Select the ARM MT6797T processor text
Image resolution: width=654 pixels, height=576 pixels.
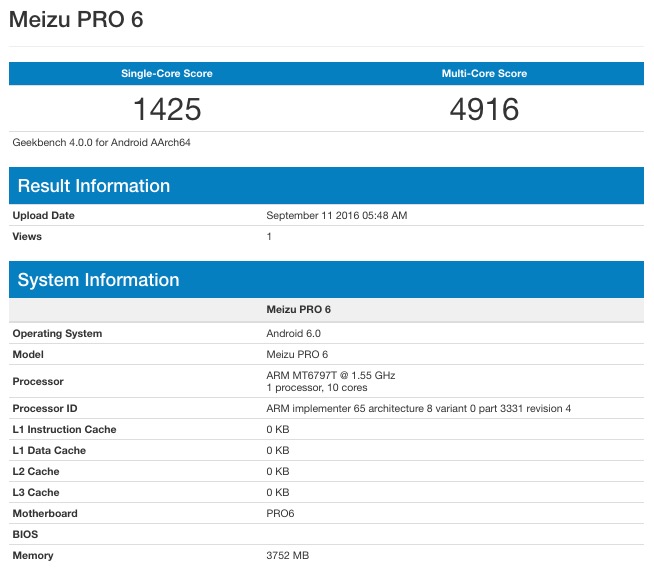pyautogui.click(x=330, y=375)
